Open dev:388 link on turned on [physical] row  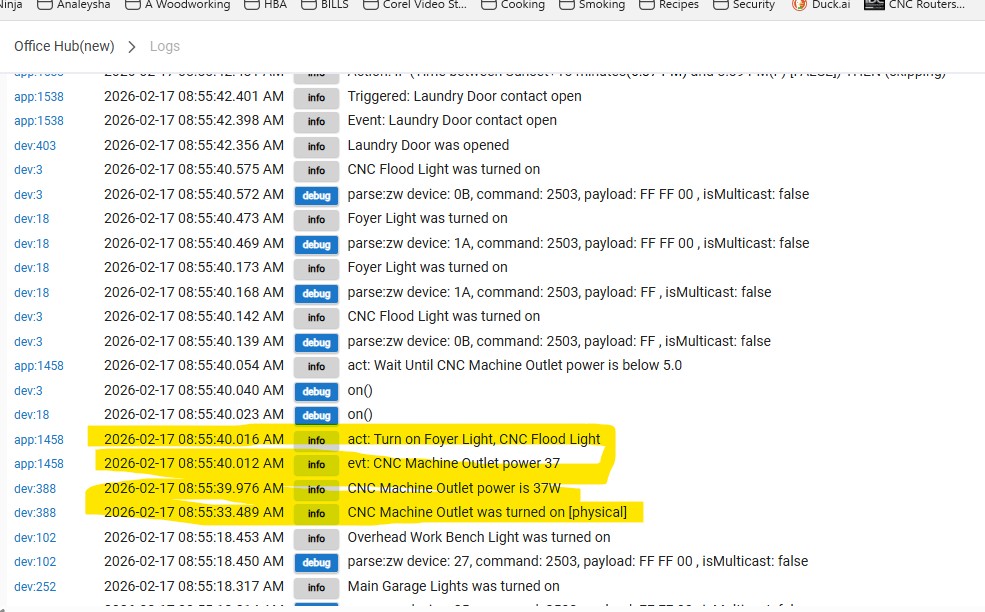pos(35,513)
